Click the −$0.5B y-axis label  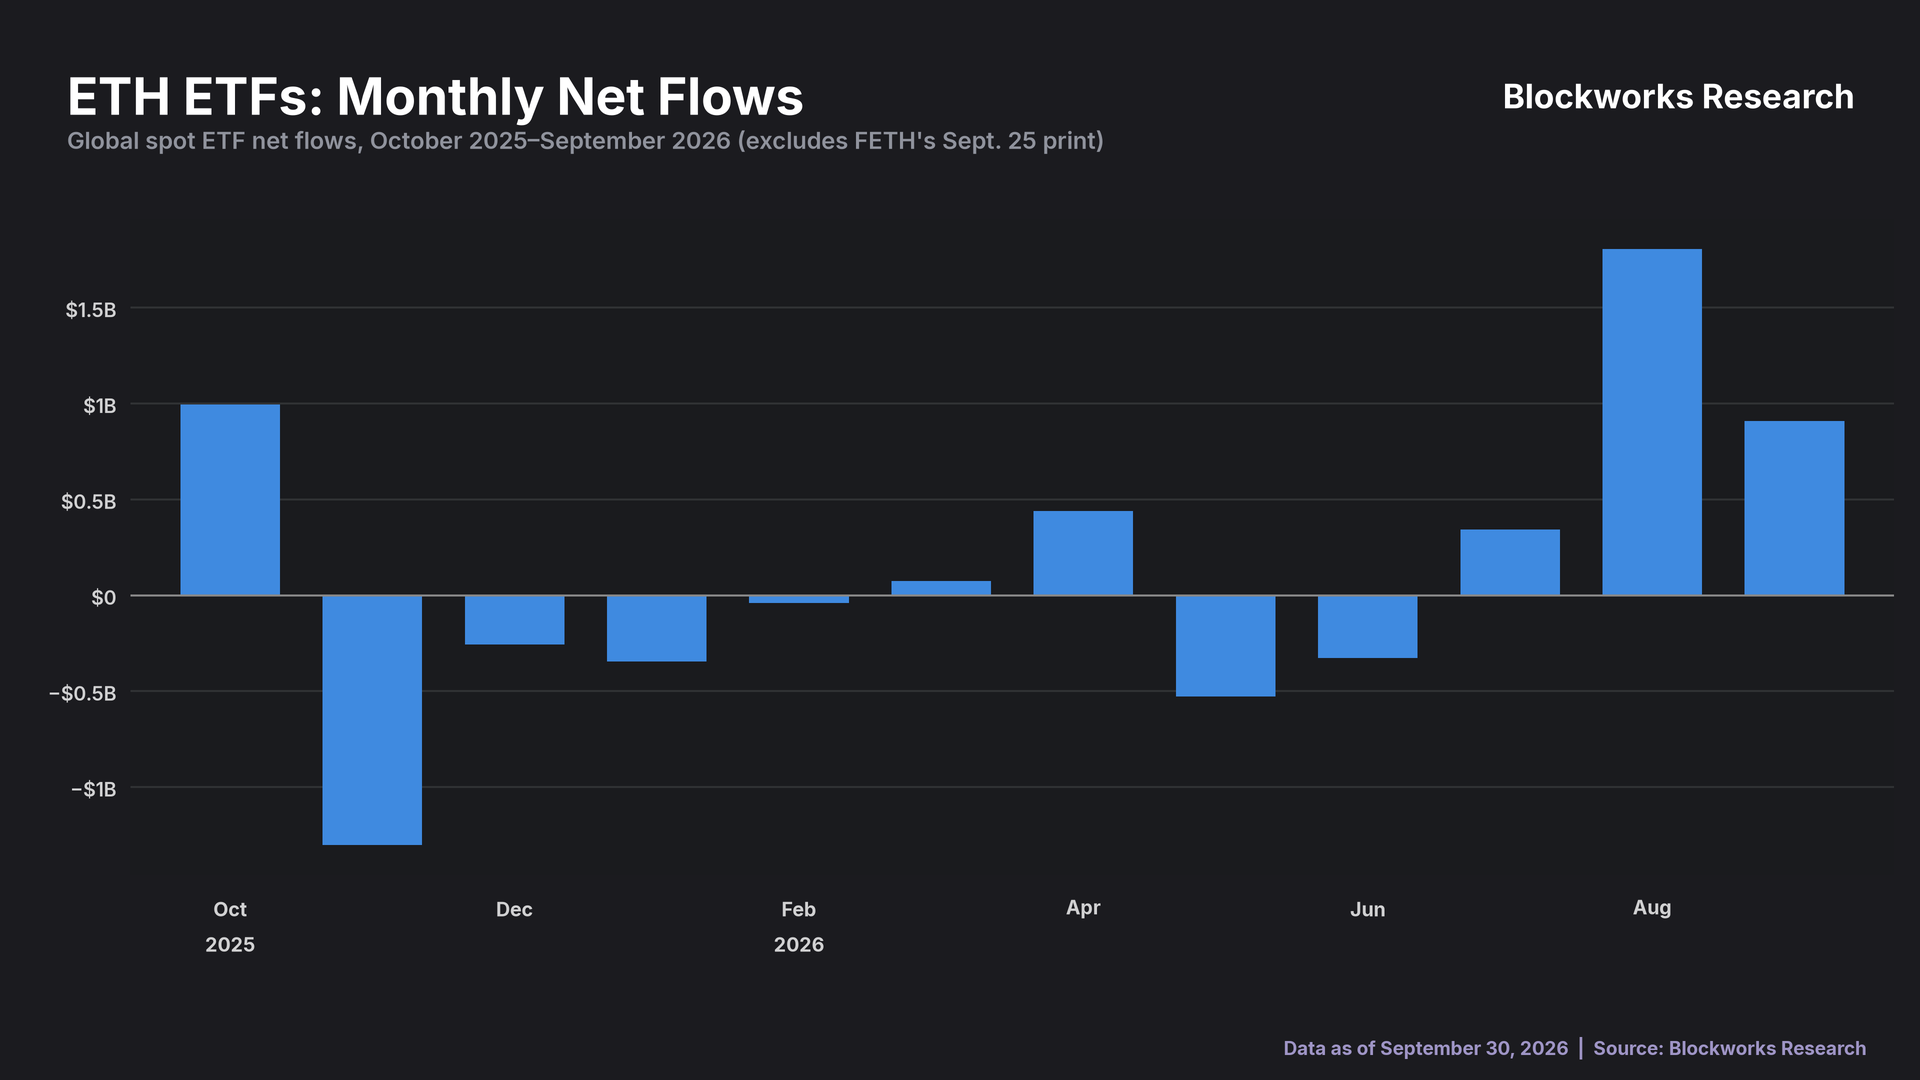(83, 694)
